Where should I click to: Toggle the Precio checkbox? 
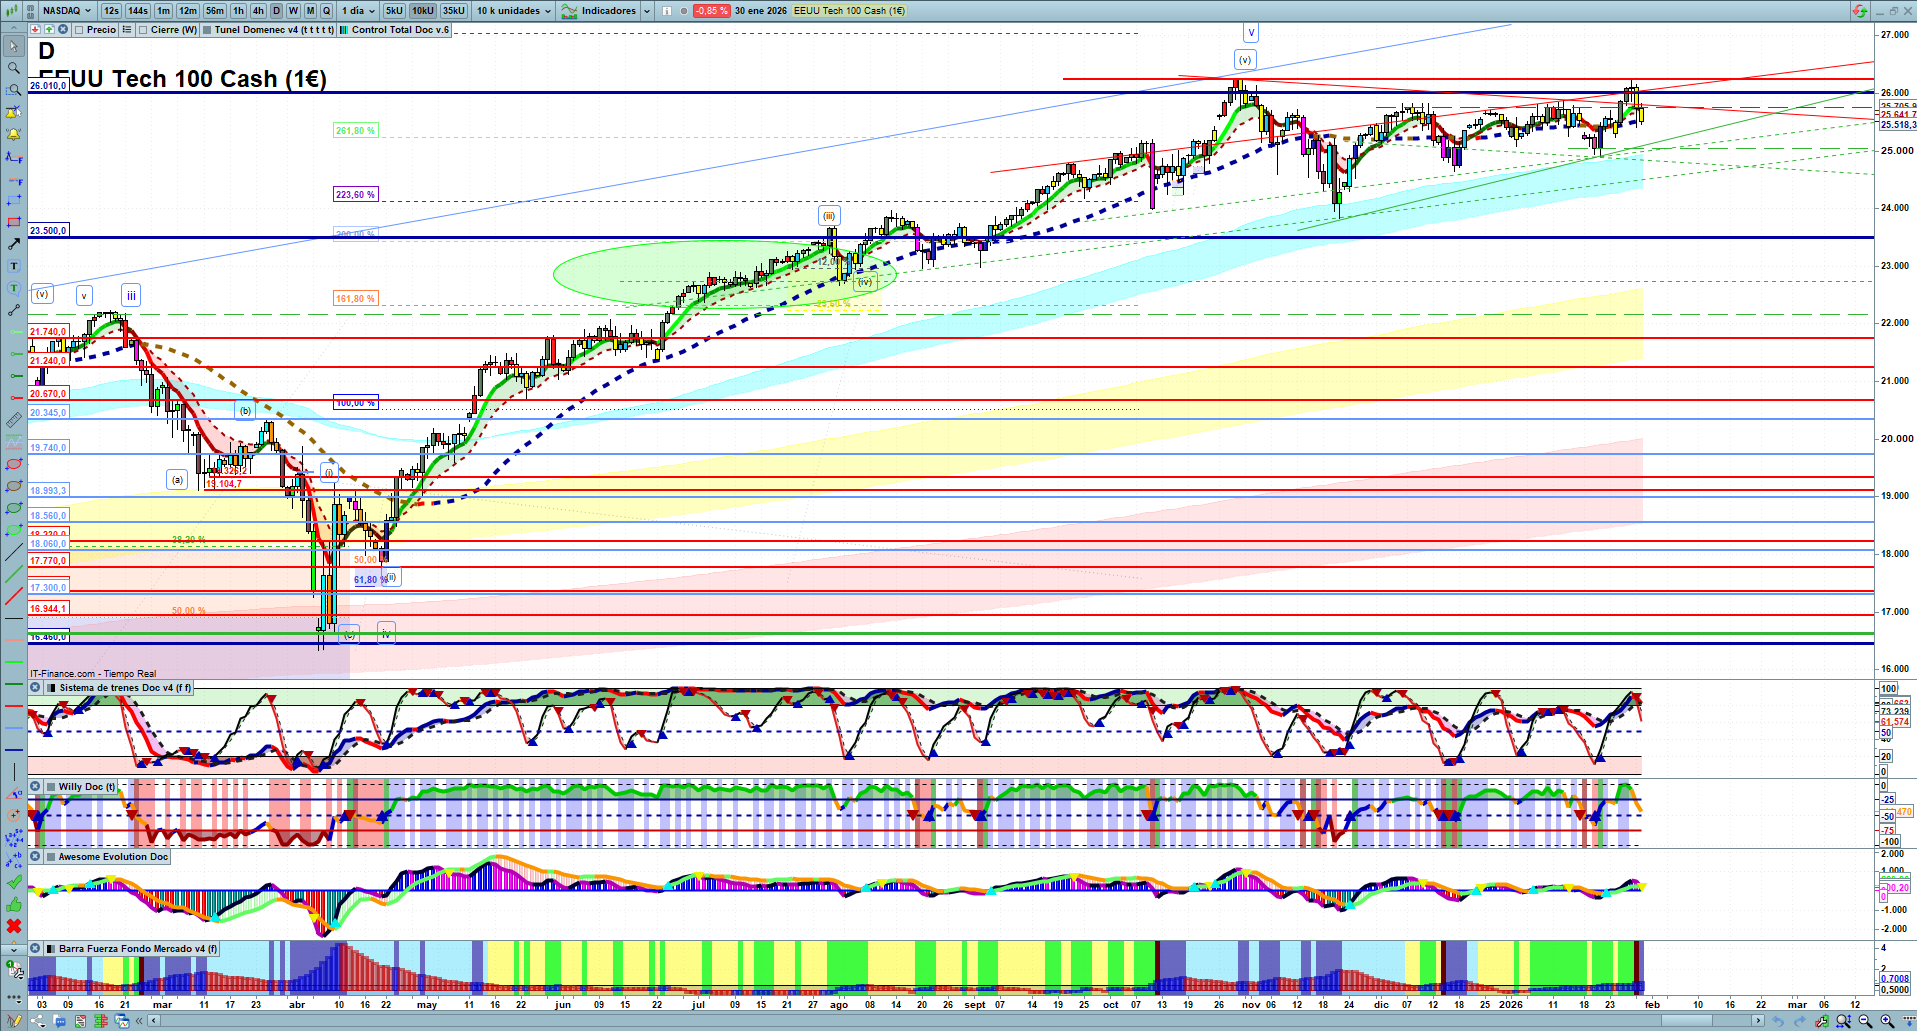[x=79, y=30]
